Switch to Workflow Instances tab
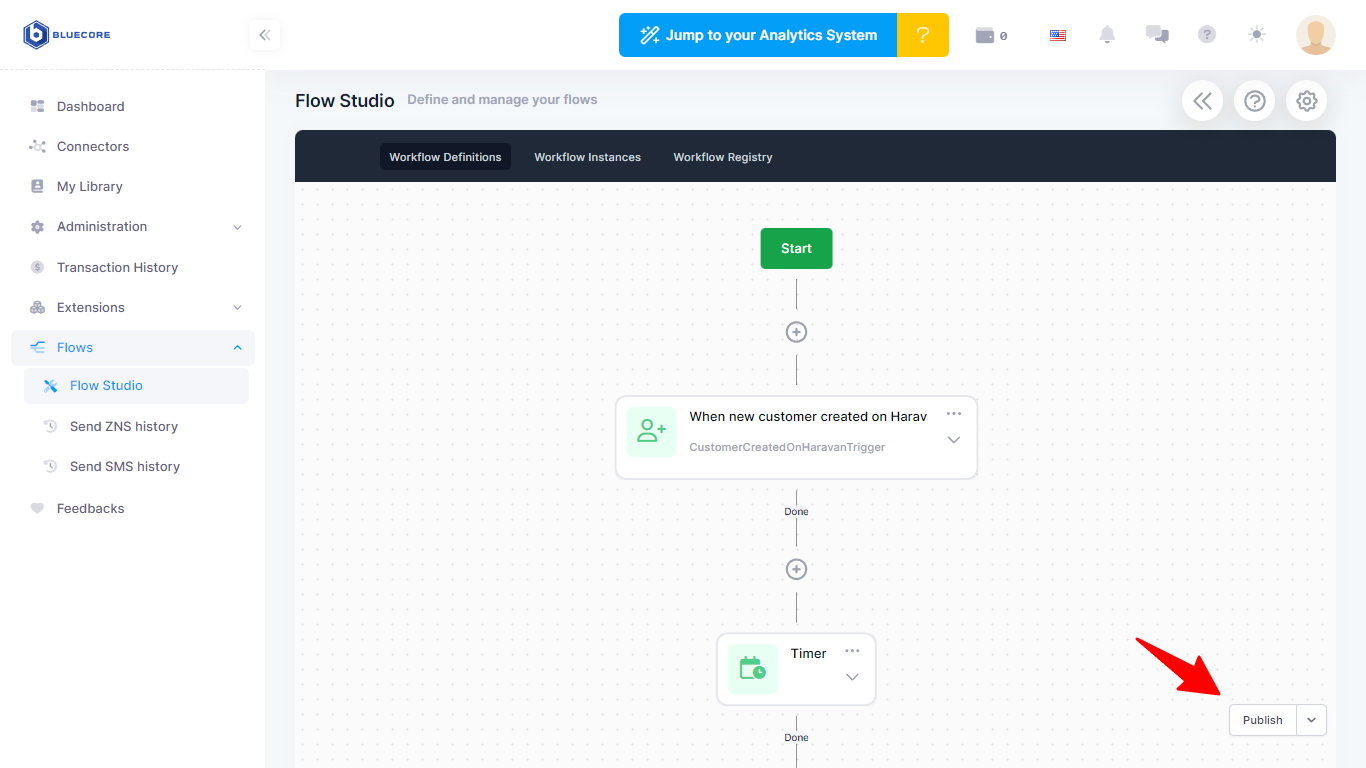Image resolution: width=1366 pixels, height=768 pixels. 587,157
